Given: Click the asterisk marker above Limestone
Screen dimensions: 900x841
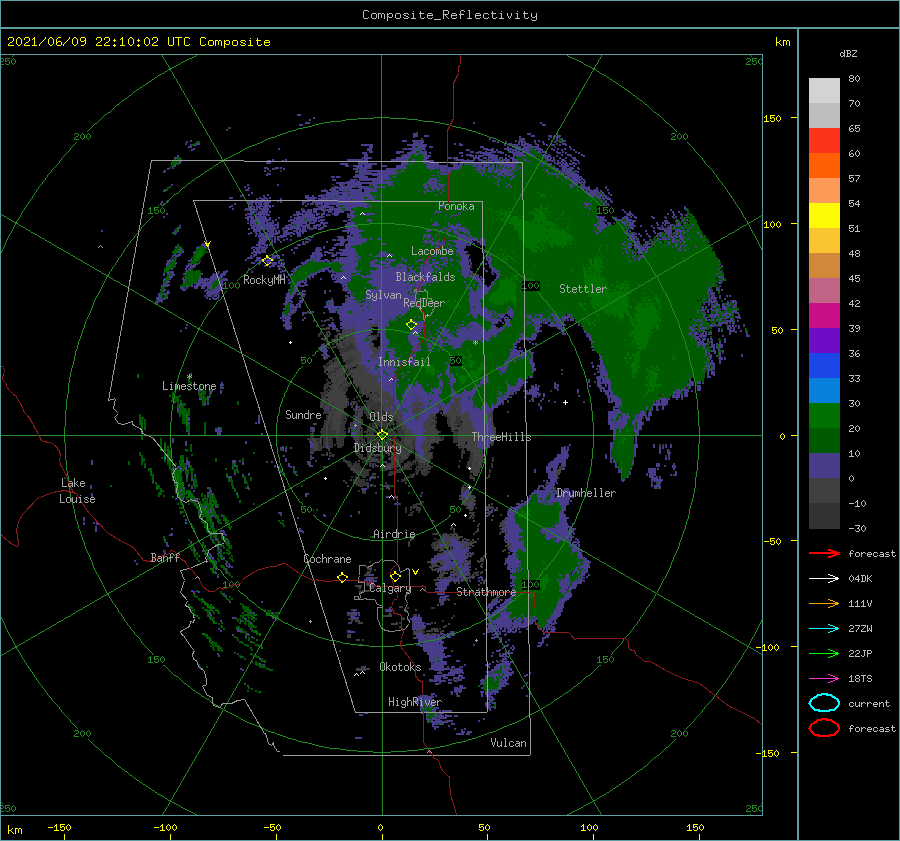Looking at the screenshot, I should 189,377.
